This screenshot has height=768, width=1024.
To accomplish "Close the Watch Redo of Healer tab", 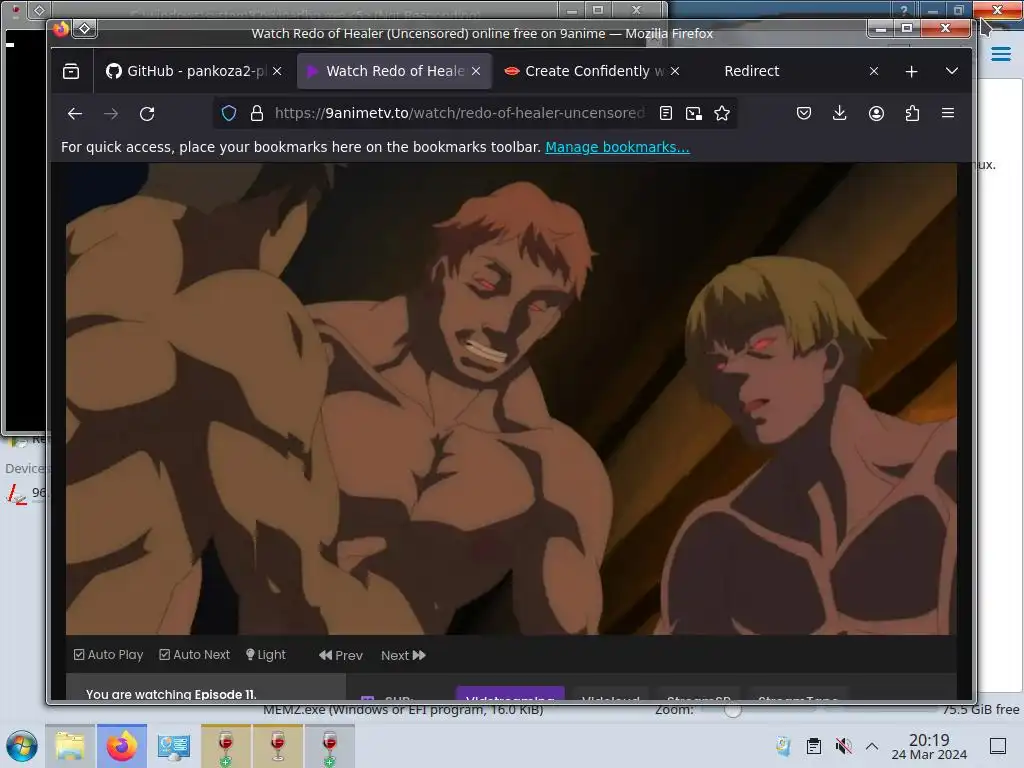I will [476, 71].
